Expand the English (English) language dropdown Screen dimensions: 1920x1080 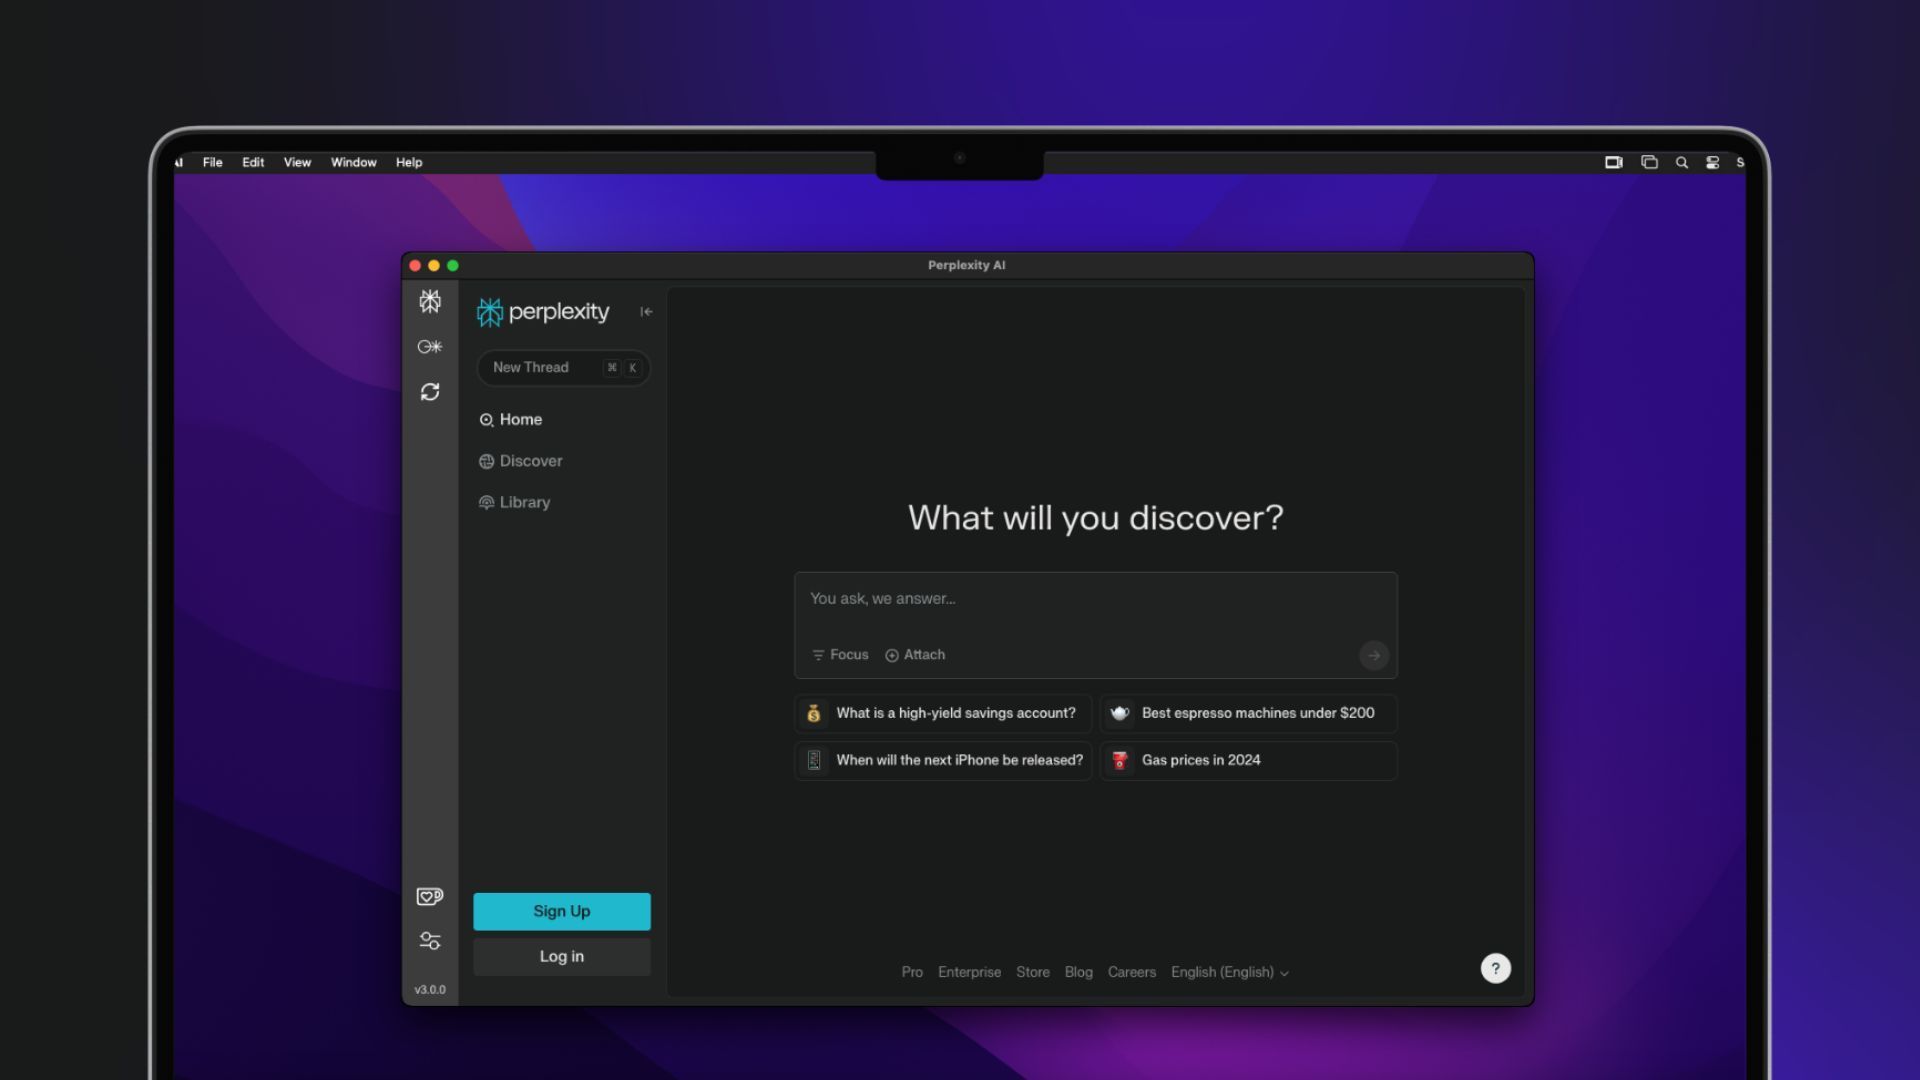(1230, 973)
